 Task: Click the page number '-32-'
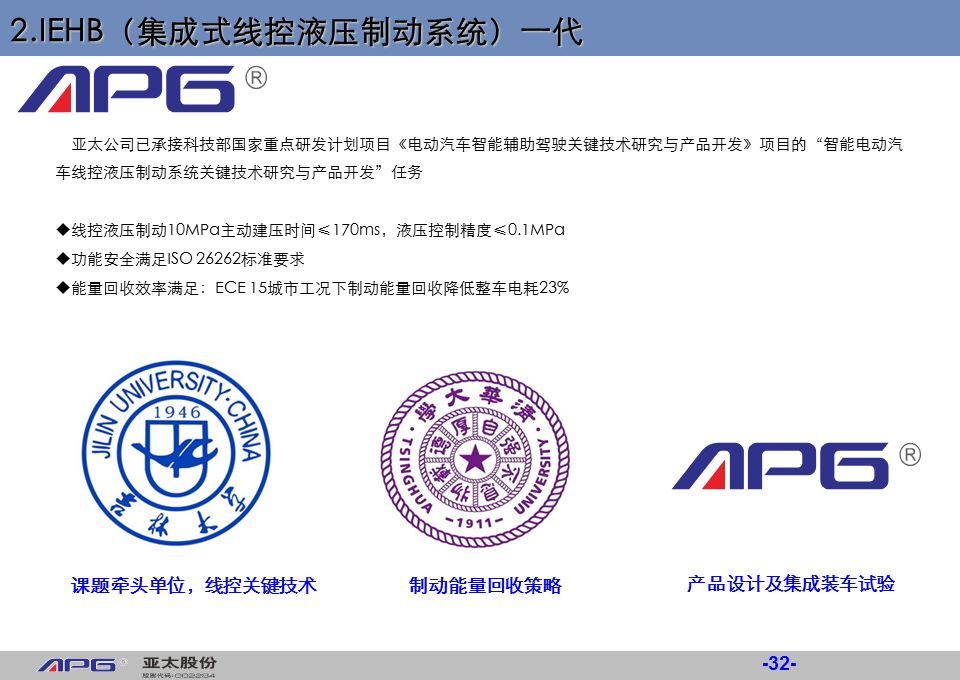(779, 663)
